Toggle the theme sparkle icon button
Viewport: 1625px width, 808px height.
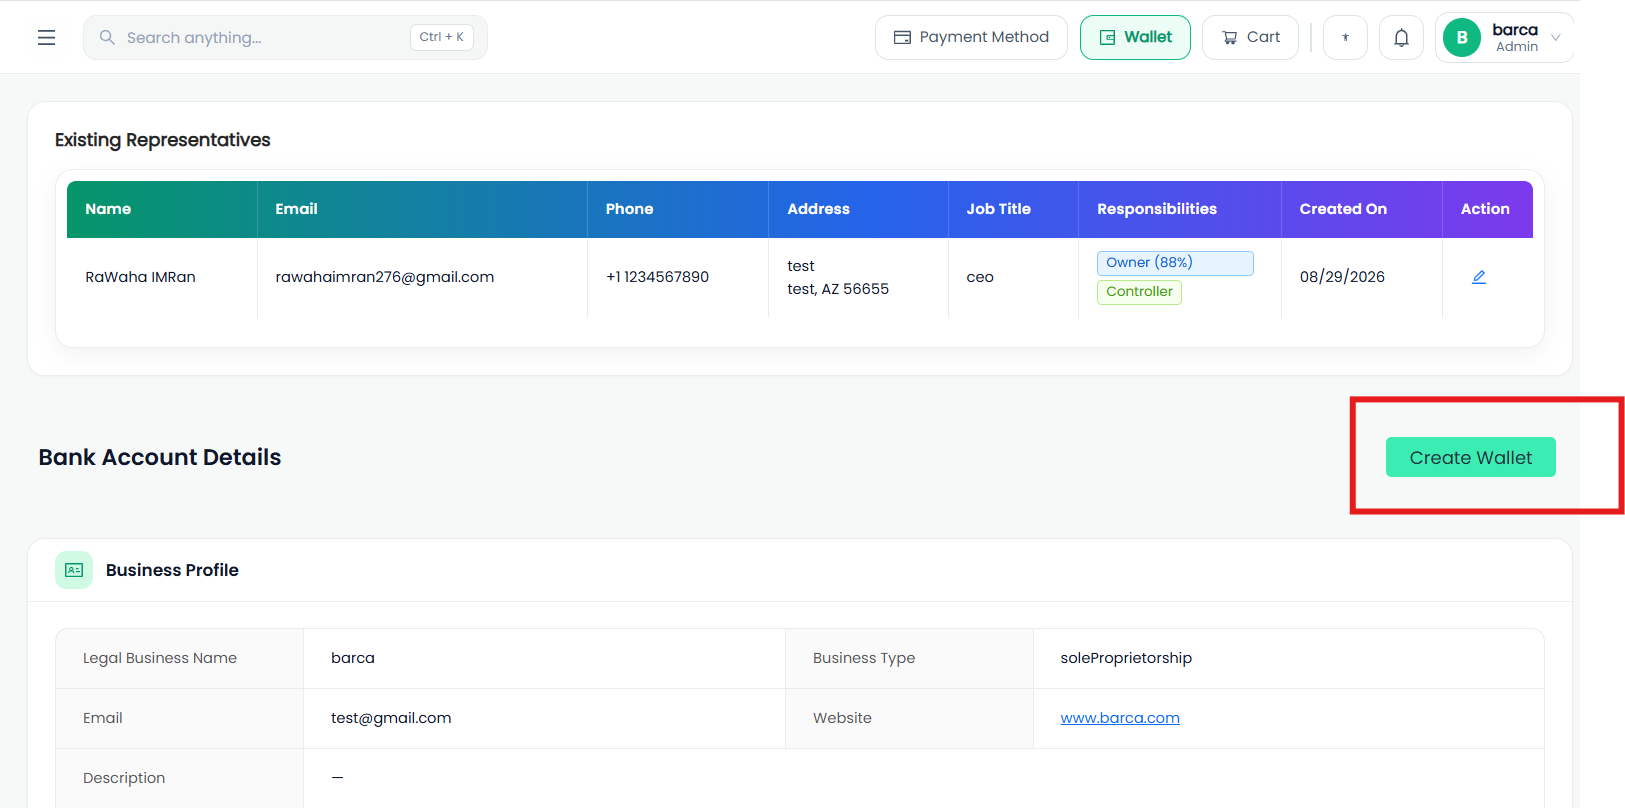pos(1345,37)
